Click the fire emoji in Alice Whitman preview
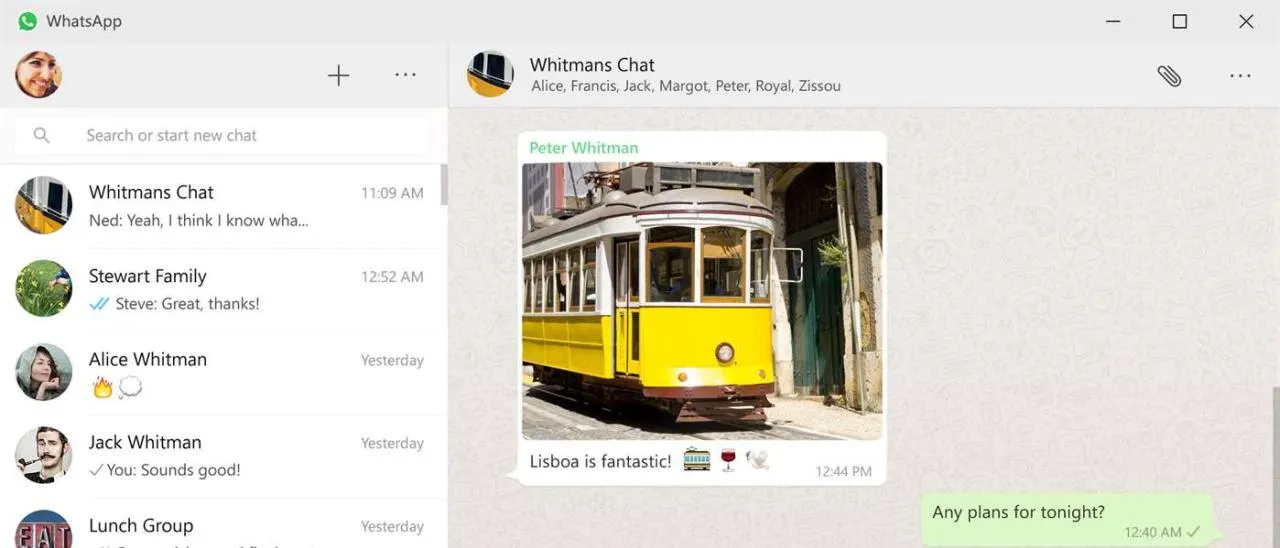This screenshot has height=548, width=1280. 102,387
